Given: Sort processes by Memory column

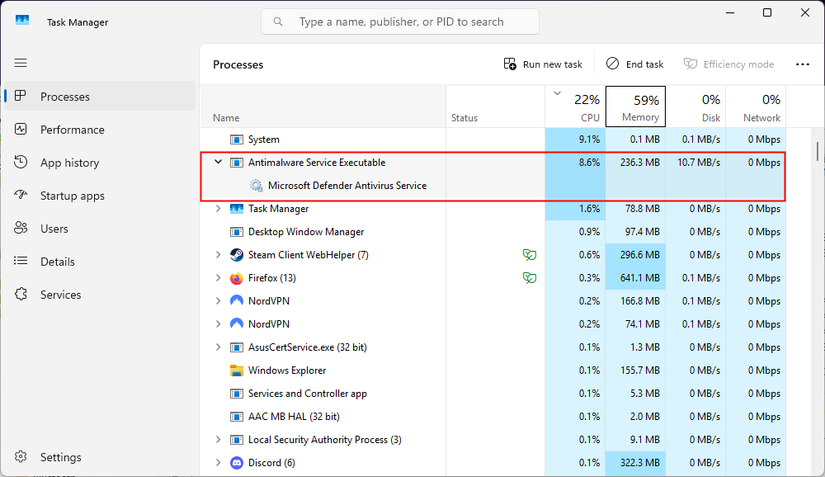Looking at the screenshot, I should click(635, 107).
